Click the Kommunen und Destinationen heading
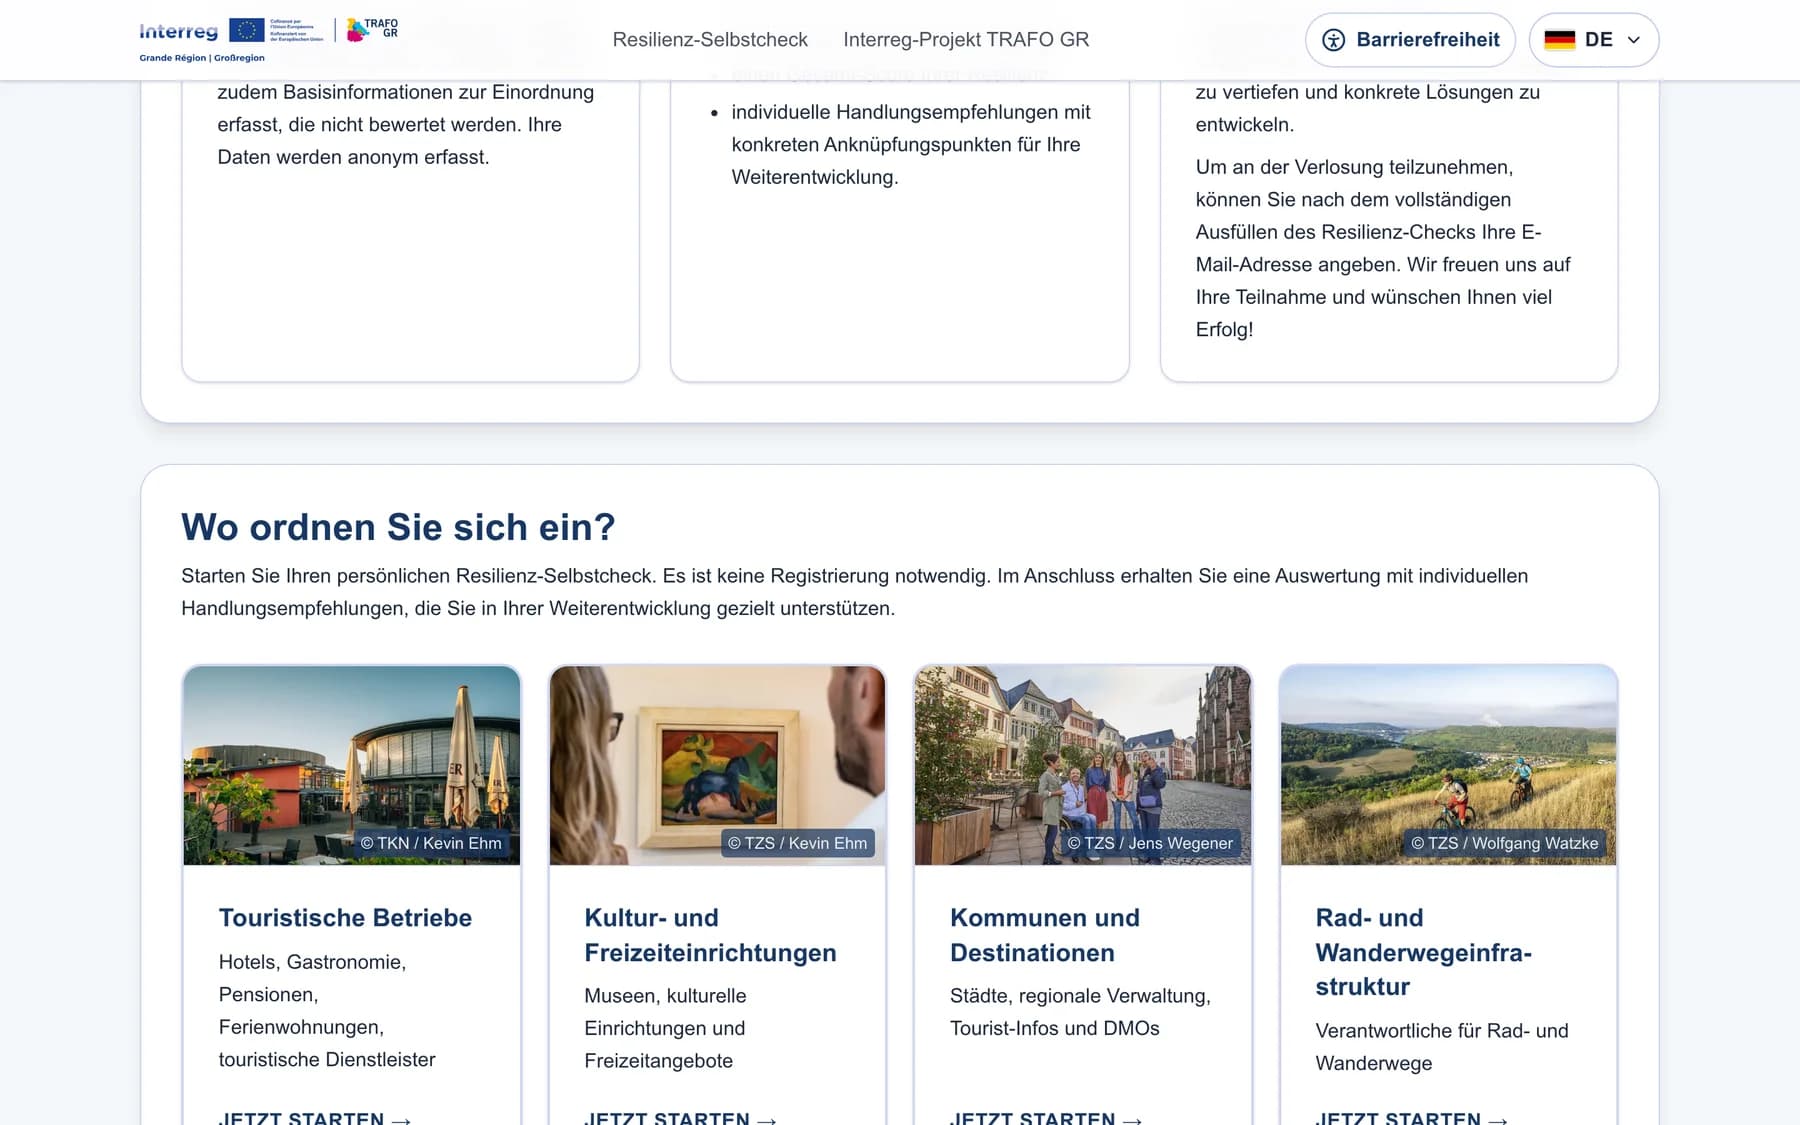The height and width of the screenshot is (1125, 1800). (1045, 935)
